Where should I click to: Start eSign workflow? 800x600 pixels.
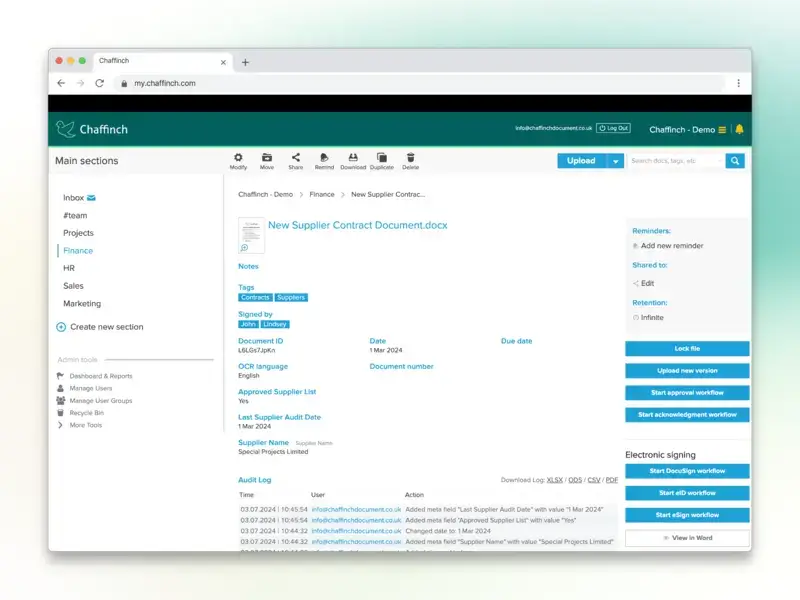(x=687, y=515)
